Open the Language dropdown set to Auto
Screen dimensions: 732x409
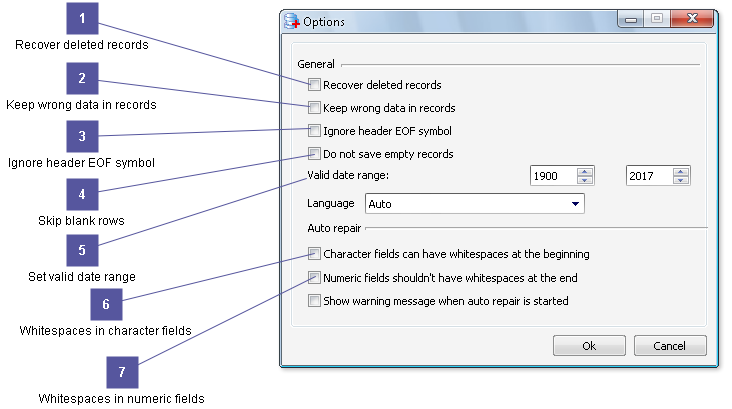coord(473,204)
